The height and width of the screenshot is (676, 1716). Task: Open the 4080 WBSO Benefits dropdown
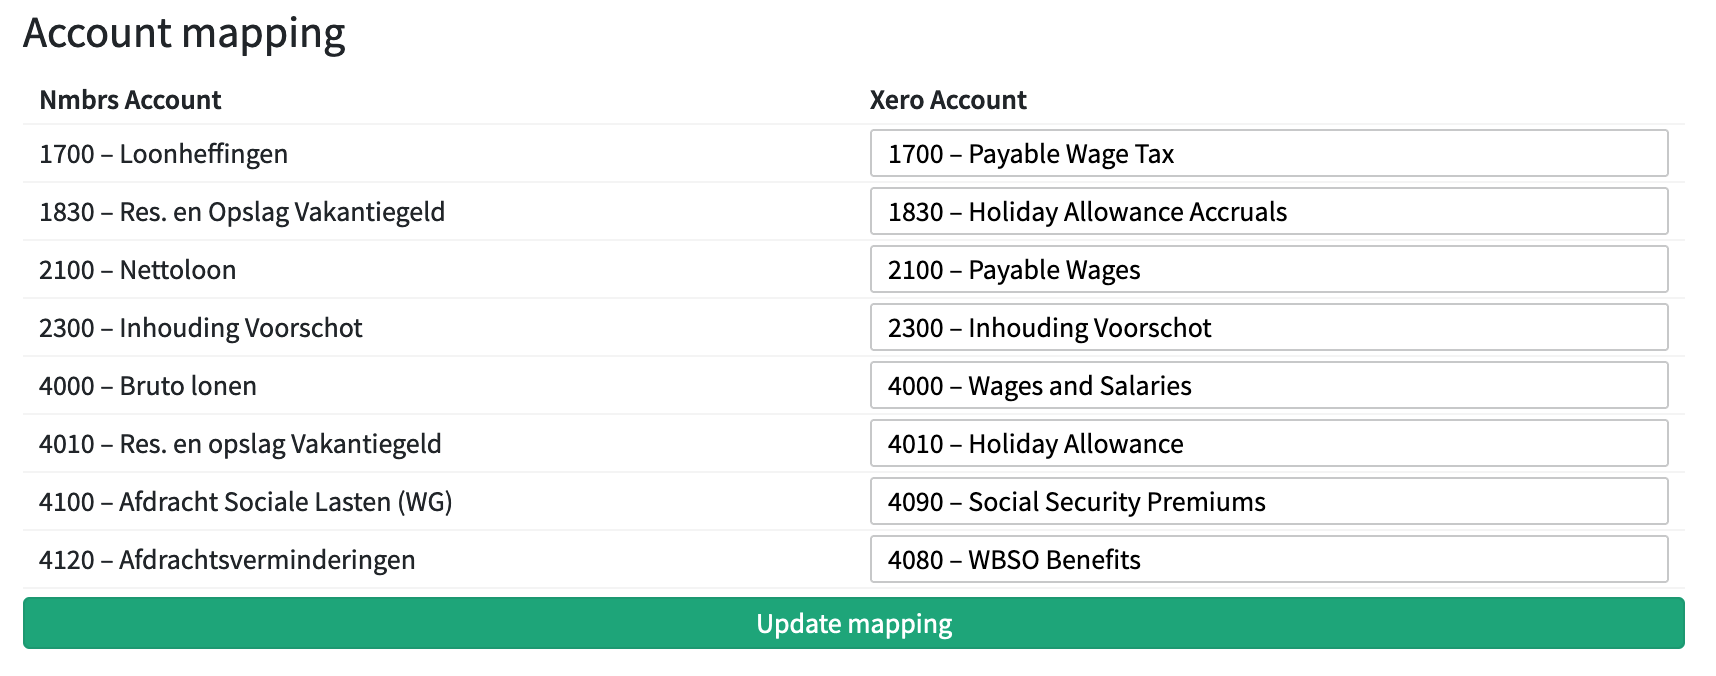[1268, 560]
